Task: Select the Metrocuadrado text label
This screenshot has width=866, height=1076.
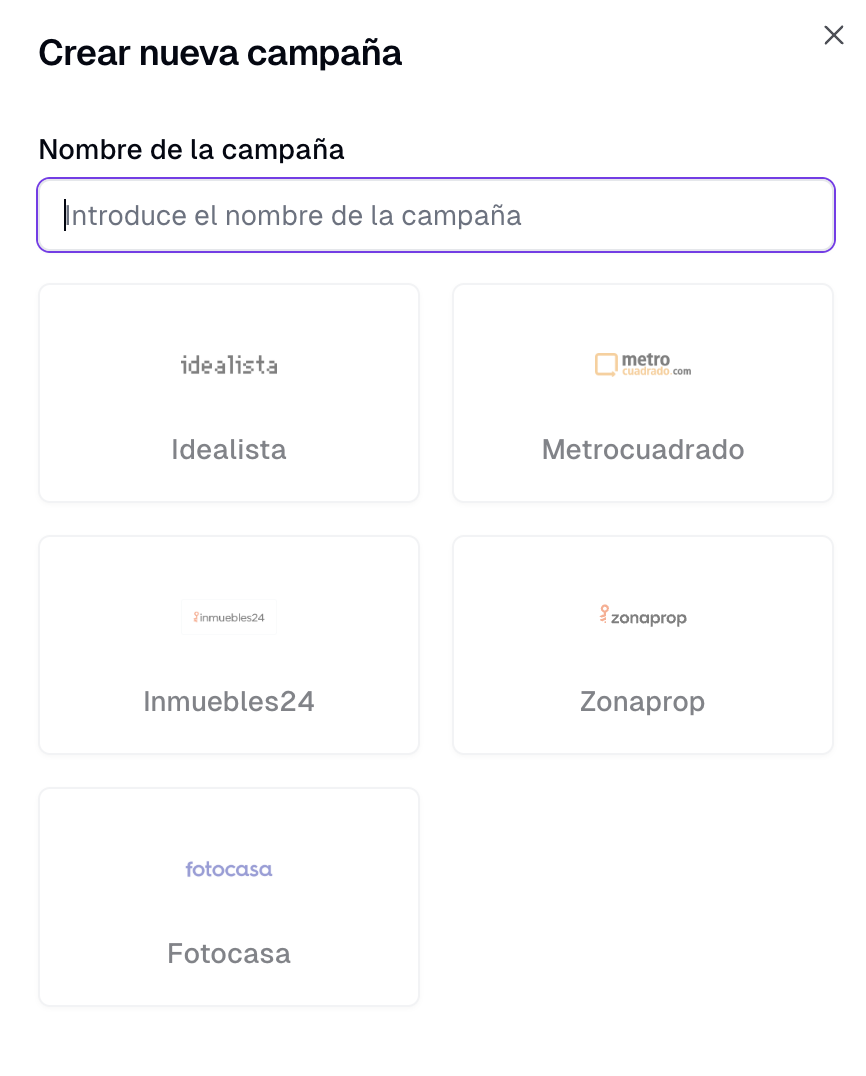Action: pos(643,449)
